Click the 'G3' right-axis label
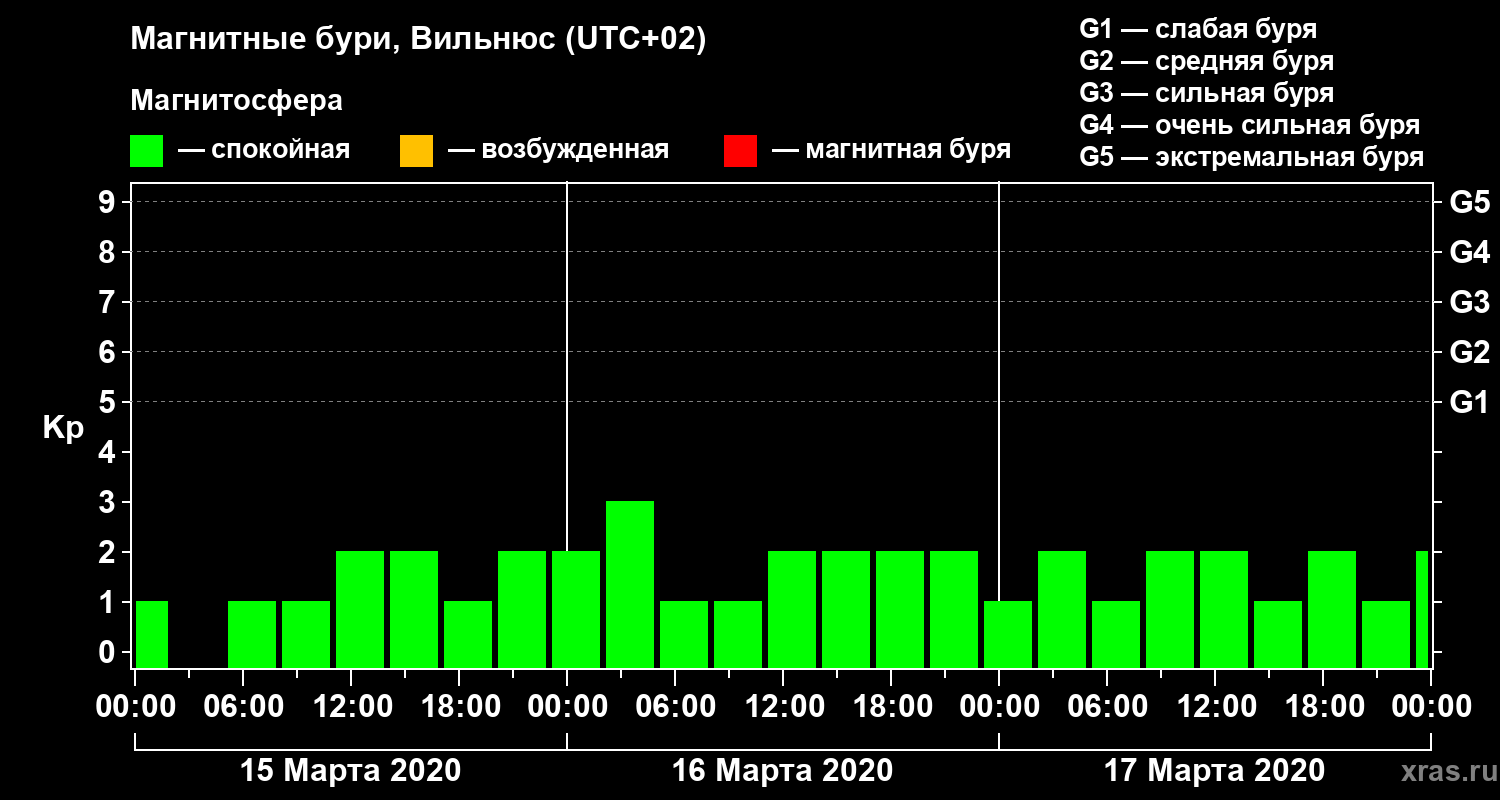The width and height of the screenshot is (1500, 800). coord(1469,302)
